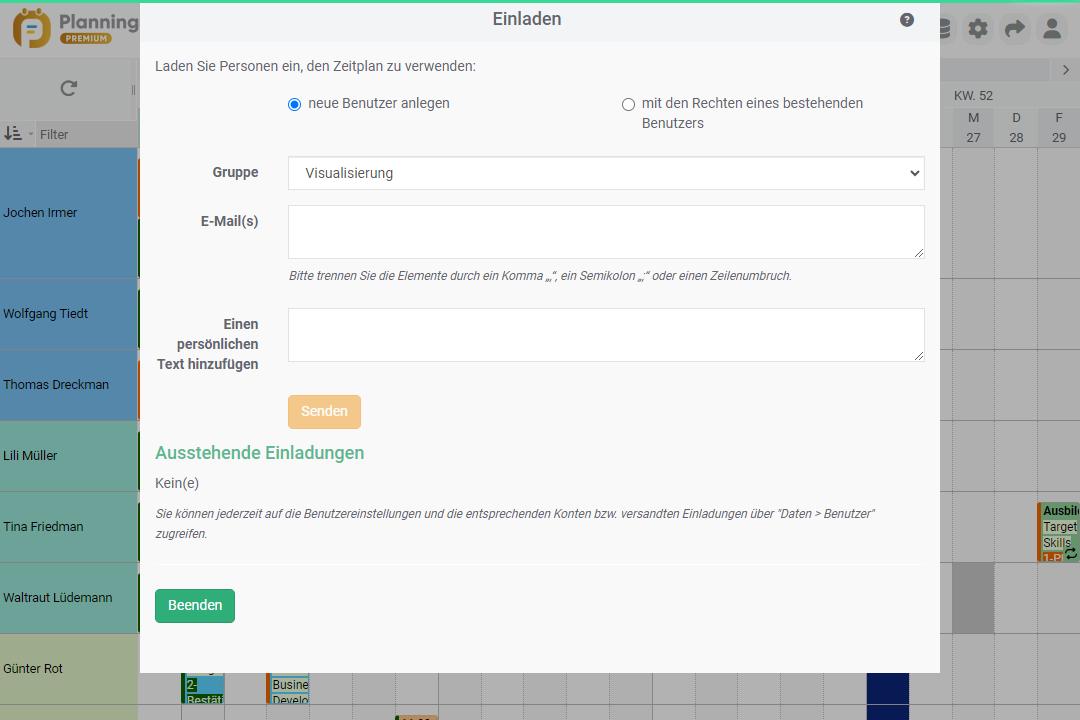Click the refresh icon
1080x720 pixels.
pyautogui.click(x=68, y=88)
